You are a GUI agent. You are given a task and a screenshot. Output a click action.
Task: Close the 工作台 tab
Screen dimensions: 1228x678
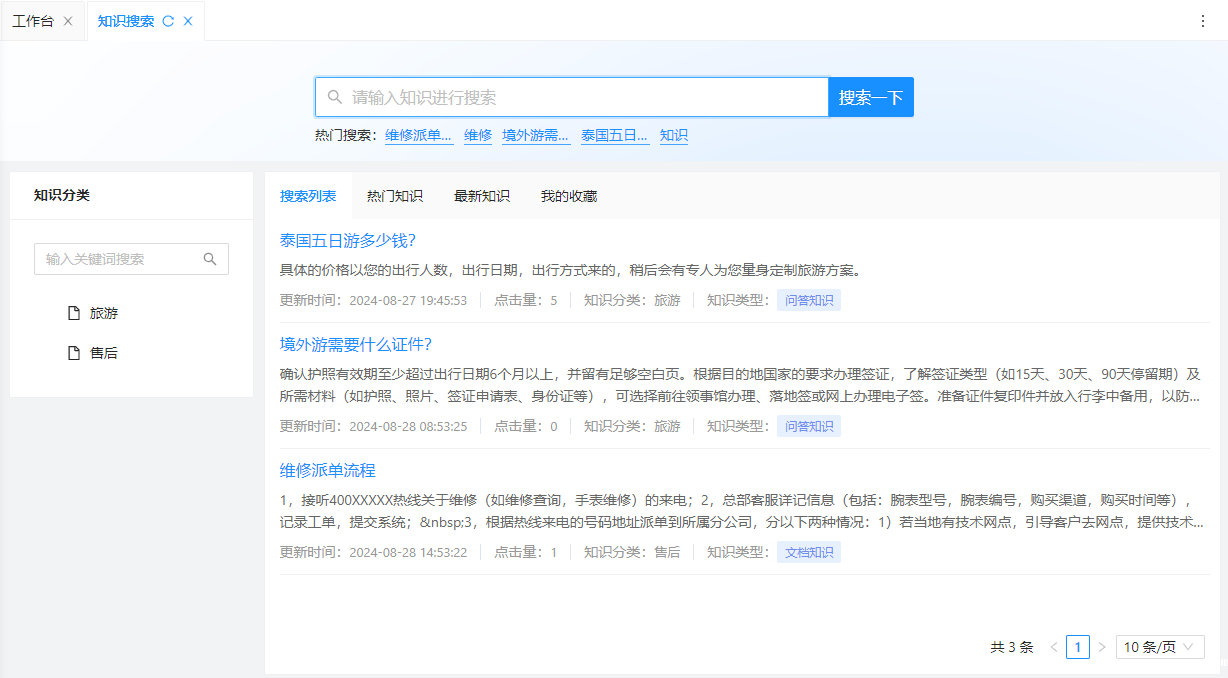pyautogui.click(x=68, y=21)
